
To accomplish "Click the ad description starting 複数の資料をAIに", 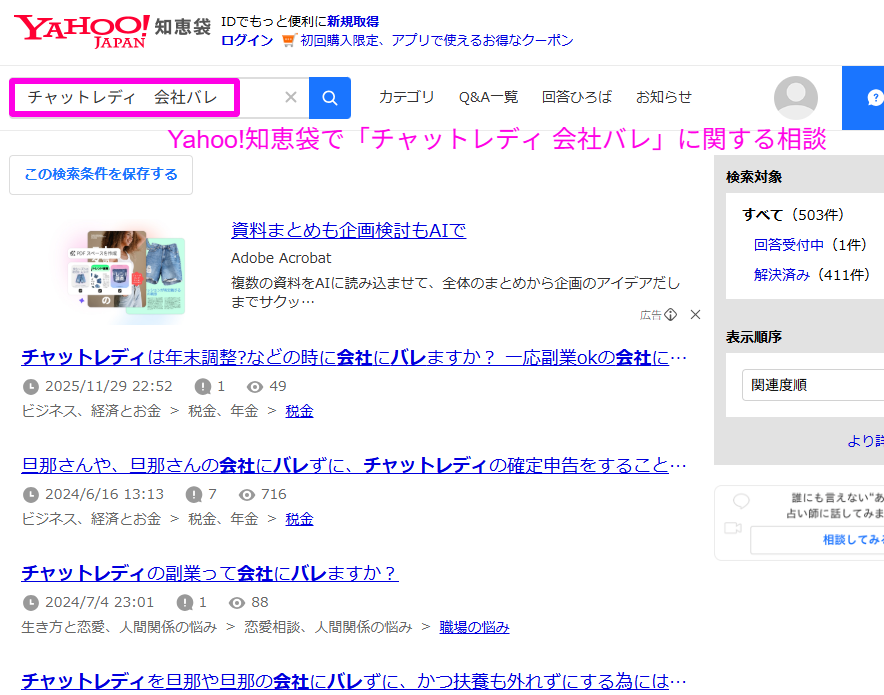I will 456,292.
